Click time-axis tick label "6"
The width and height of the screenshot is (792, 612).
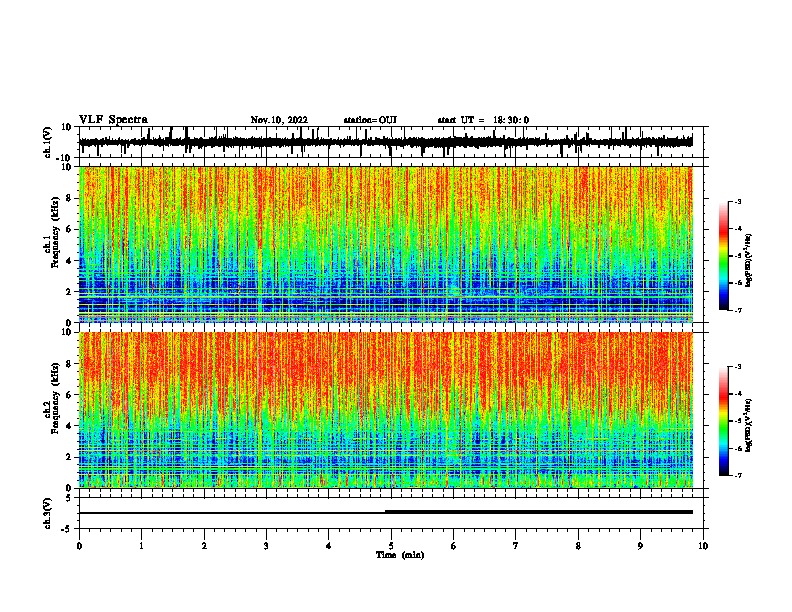454,546
